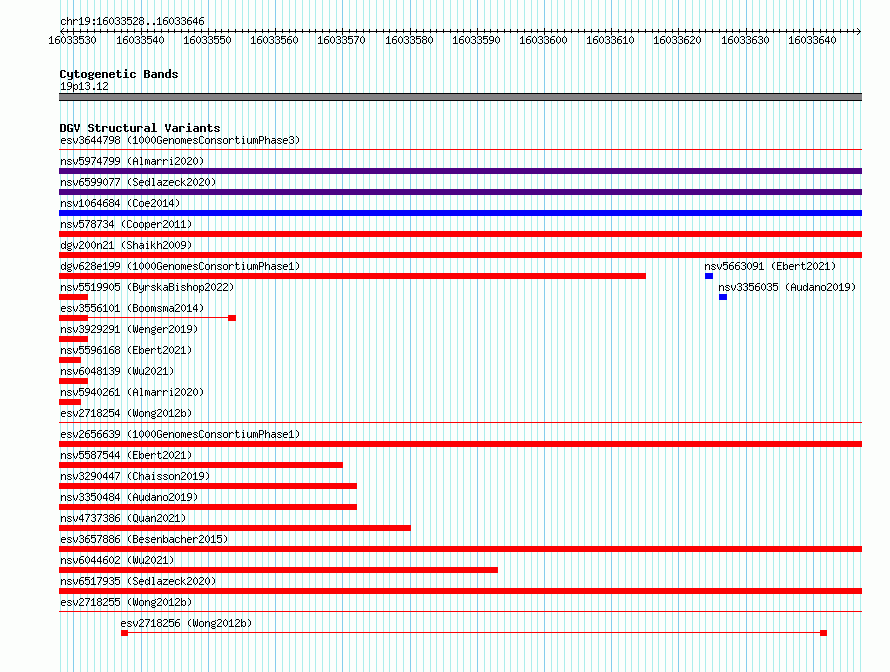Image resolution: width=890 pixels, height=672 pixels.
Task: Click the dgv628e199 (1000GenomesConsortiumPhase1) label
Action: pos(180,266)
